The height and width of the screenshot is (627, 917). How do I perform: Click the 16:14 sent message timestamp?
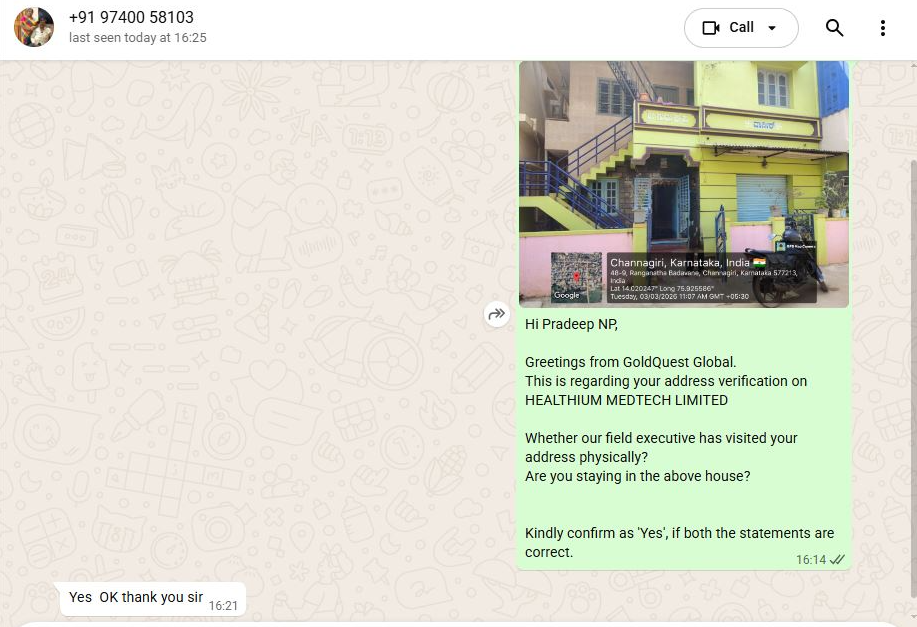pyautogui.click(x=811, y=560)
